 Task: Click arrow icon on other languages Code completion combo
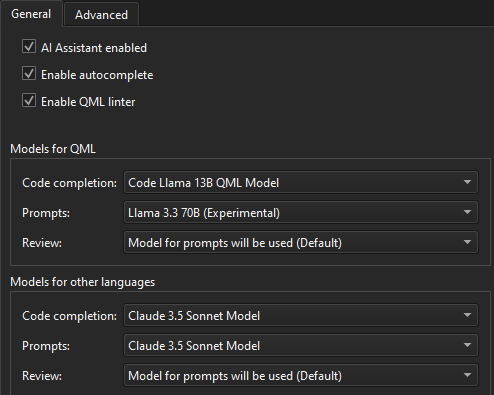467,315
